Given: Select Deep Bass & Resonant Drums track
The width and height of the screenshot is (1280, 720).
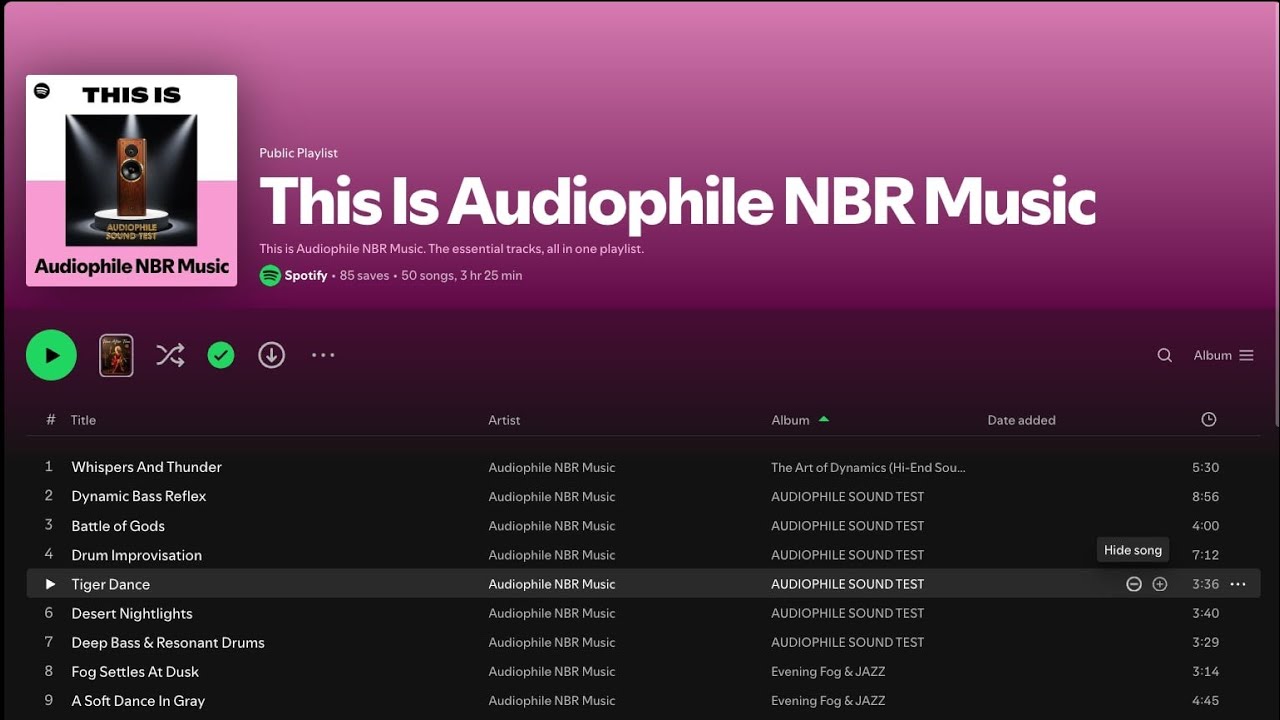Looking at the screenshot, I should pos(168,642).
